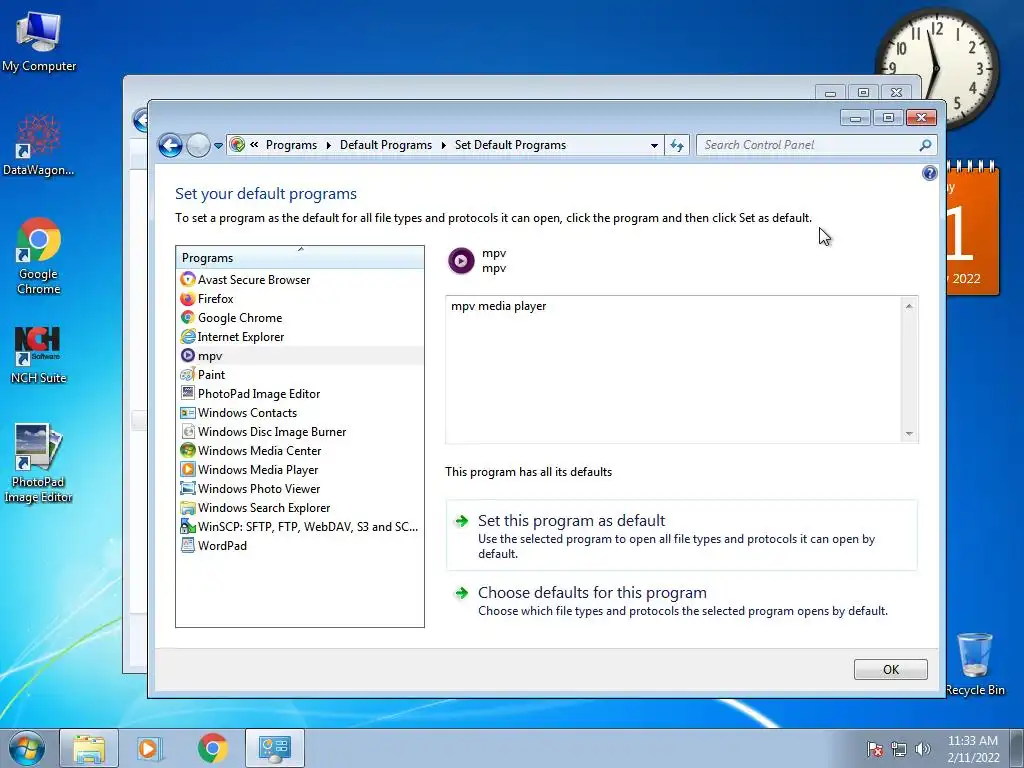Click the Control Panel taskbar button
The width and height of the screenshot is (1024, 768).
click(x=274, y=748)
